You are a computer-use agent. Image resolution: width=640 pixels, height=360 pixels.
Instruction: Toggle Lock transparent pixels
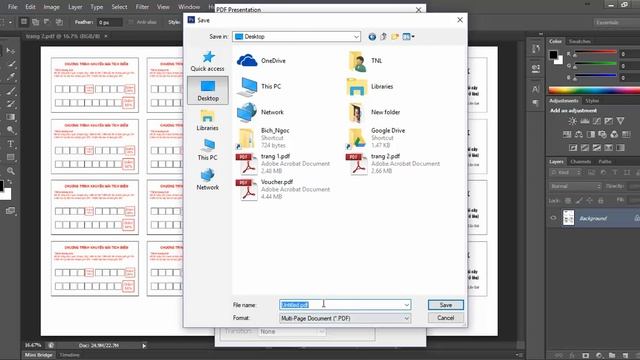pos(568,200)
